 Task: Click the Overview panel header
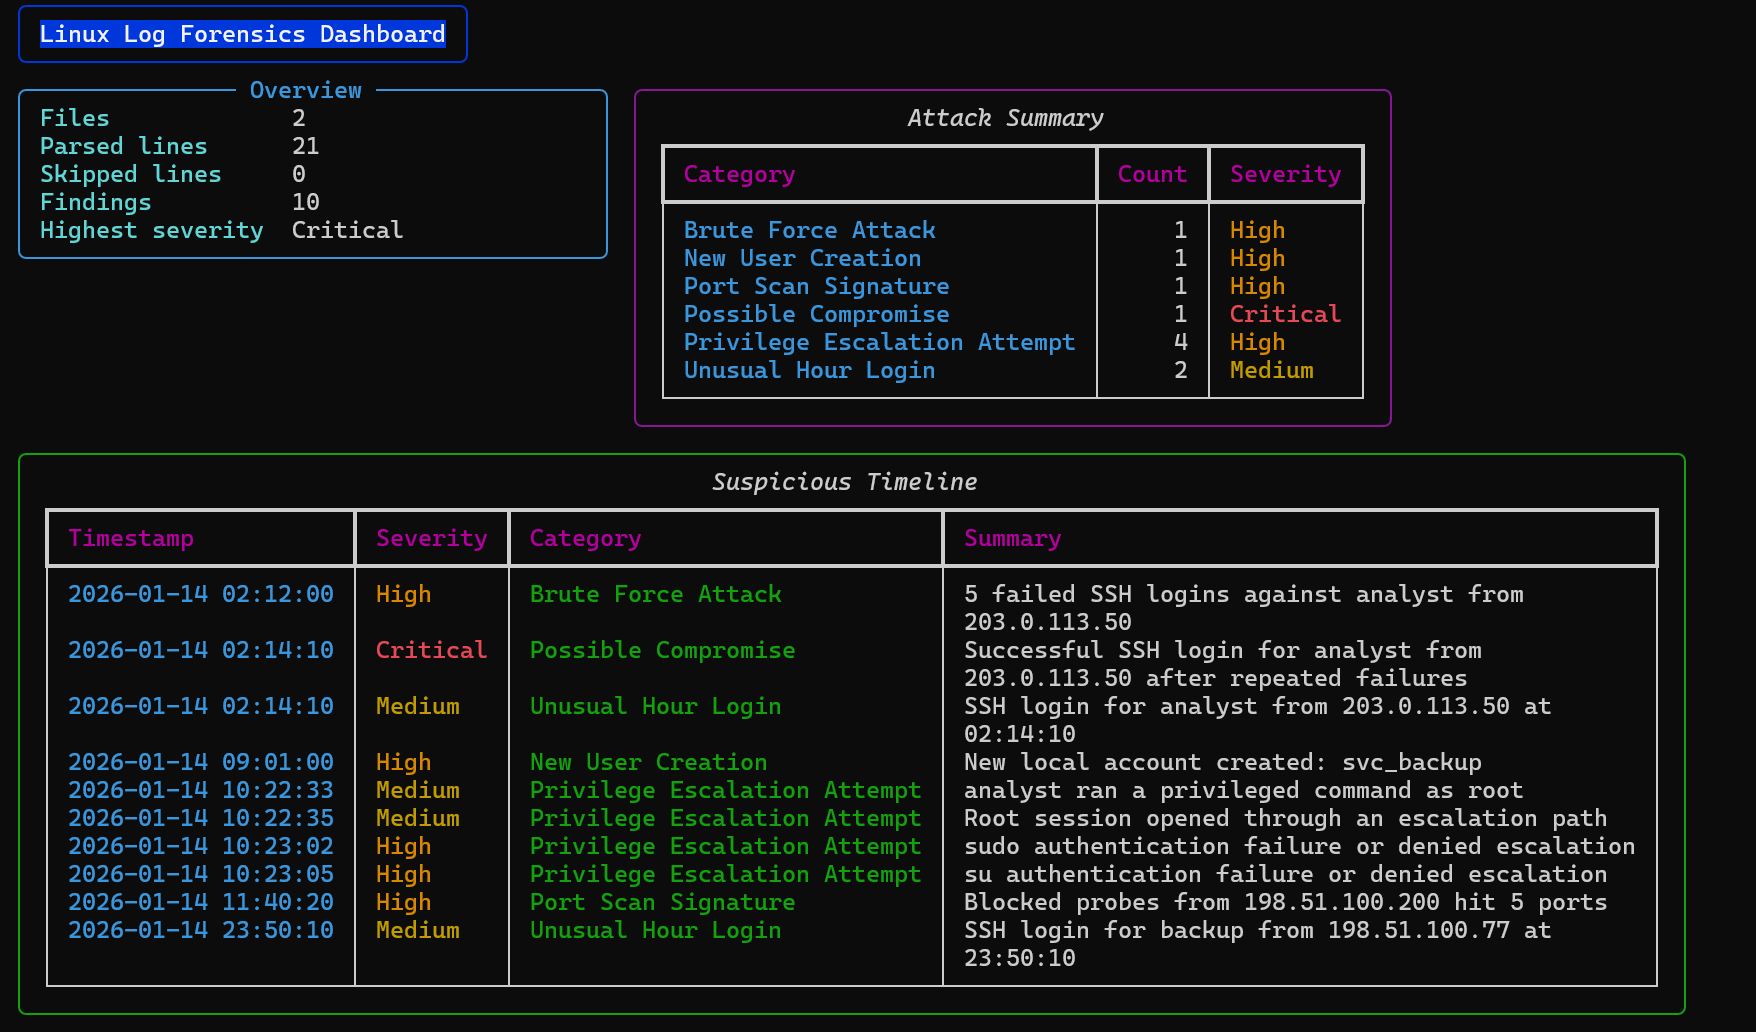[x=305, y=90]
